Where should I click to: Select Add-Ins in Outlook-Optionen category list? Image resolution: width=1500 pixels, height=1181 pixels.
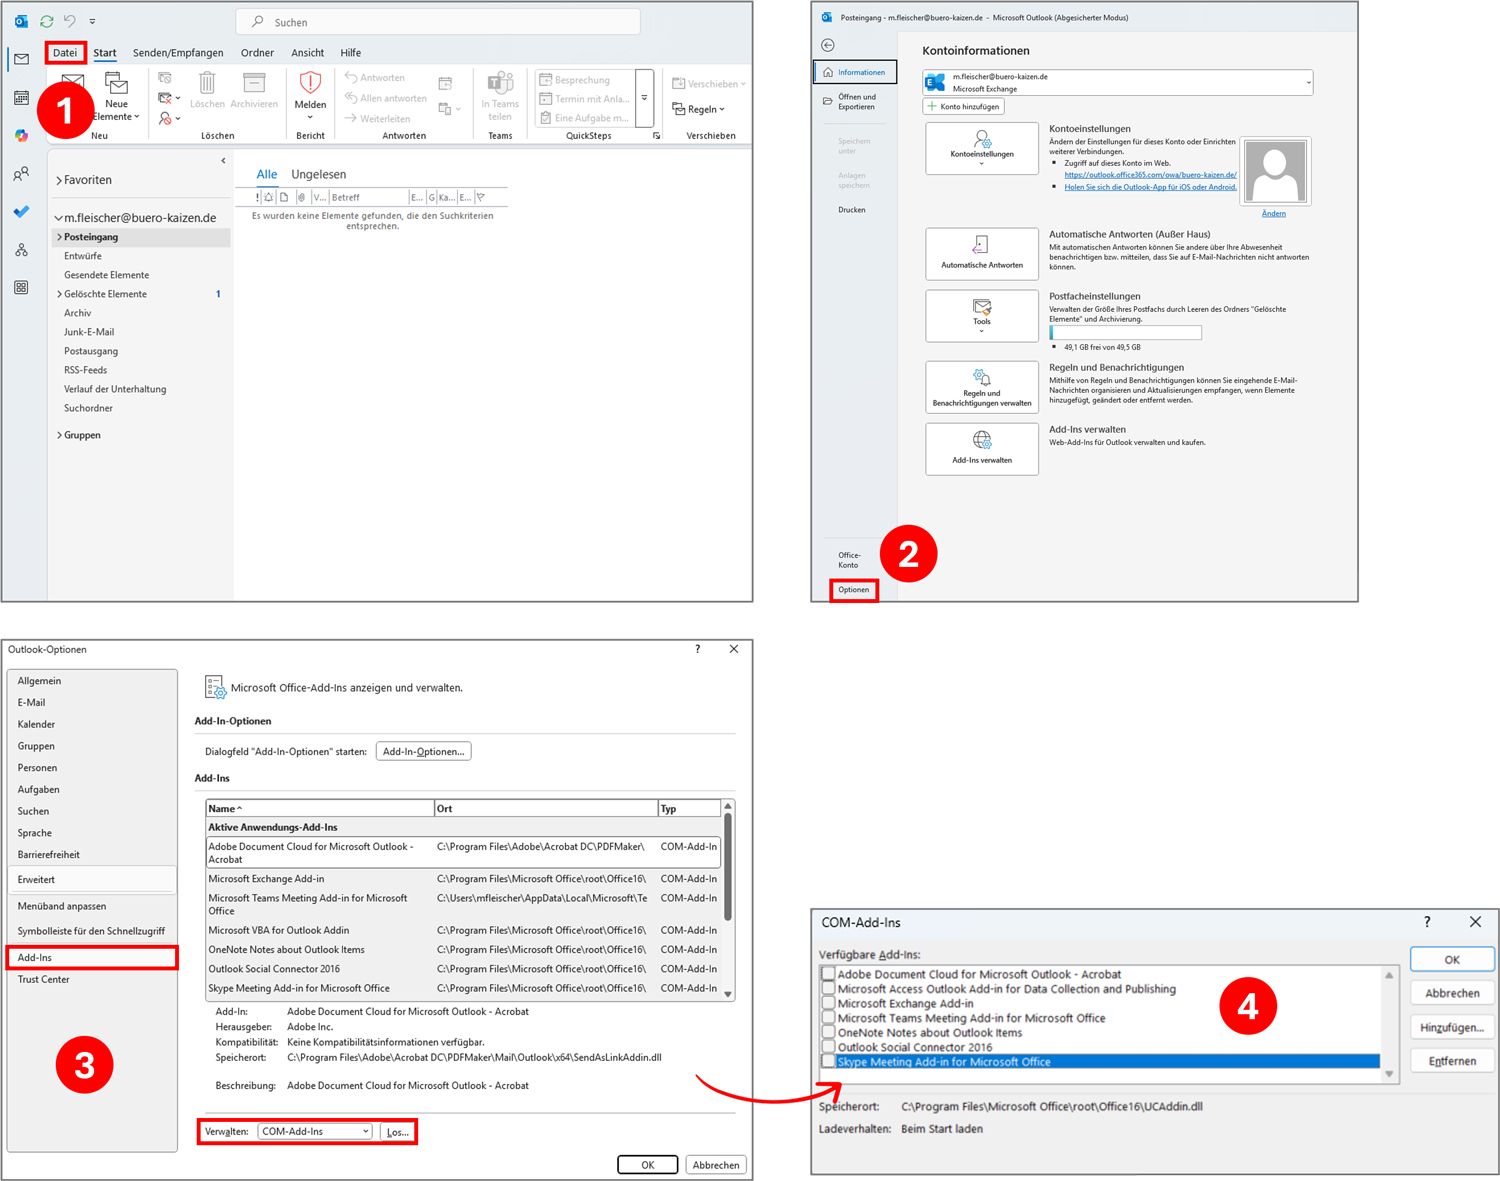tap(92, 958)
